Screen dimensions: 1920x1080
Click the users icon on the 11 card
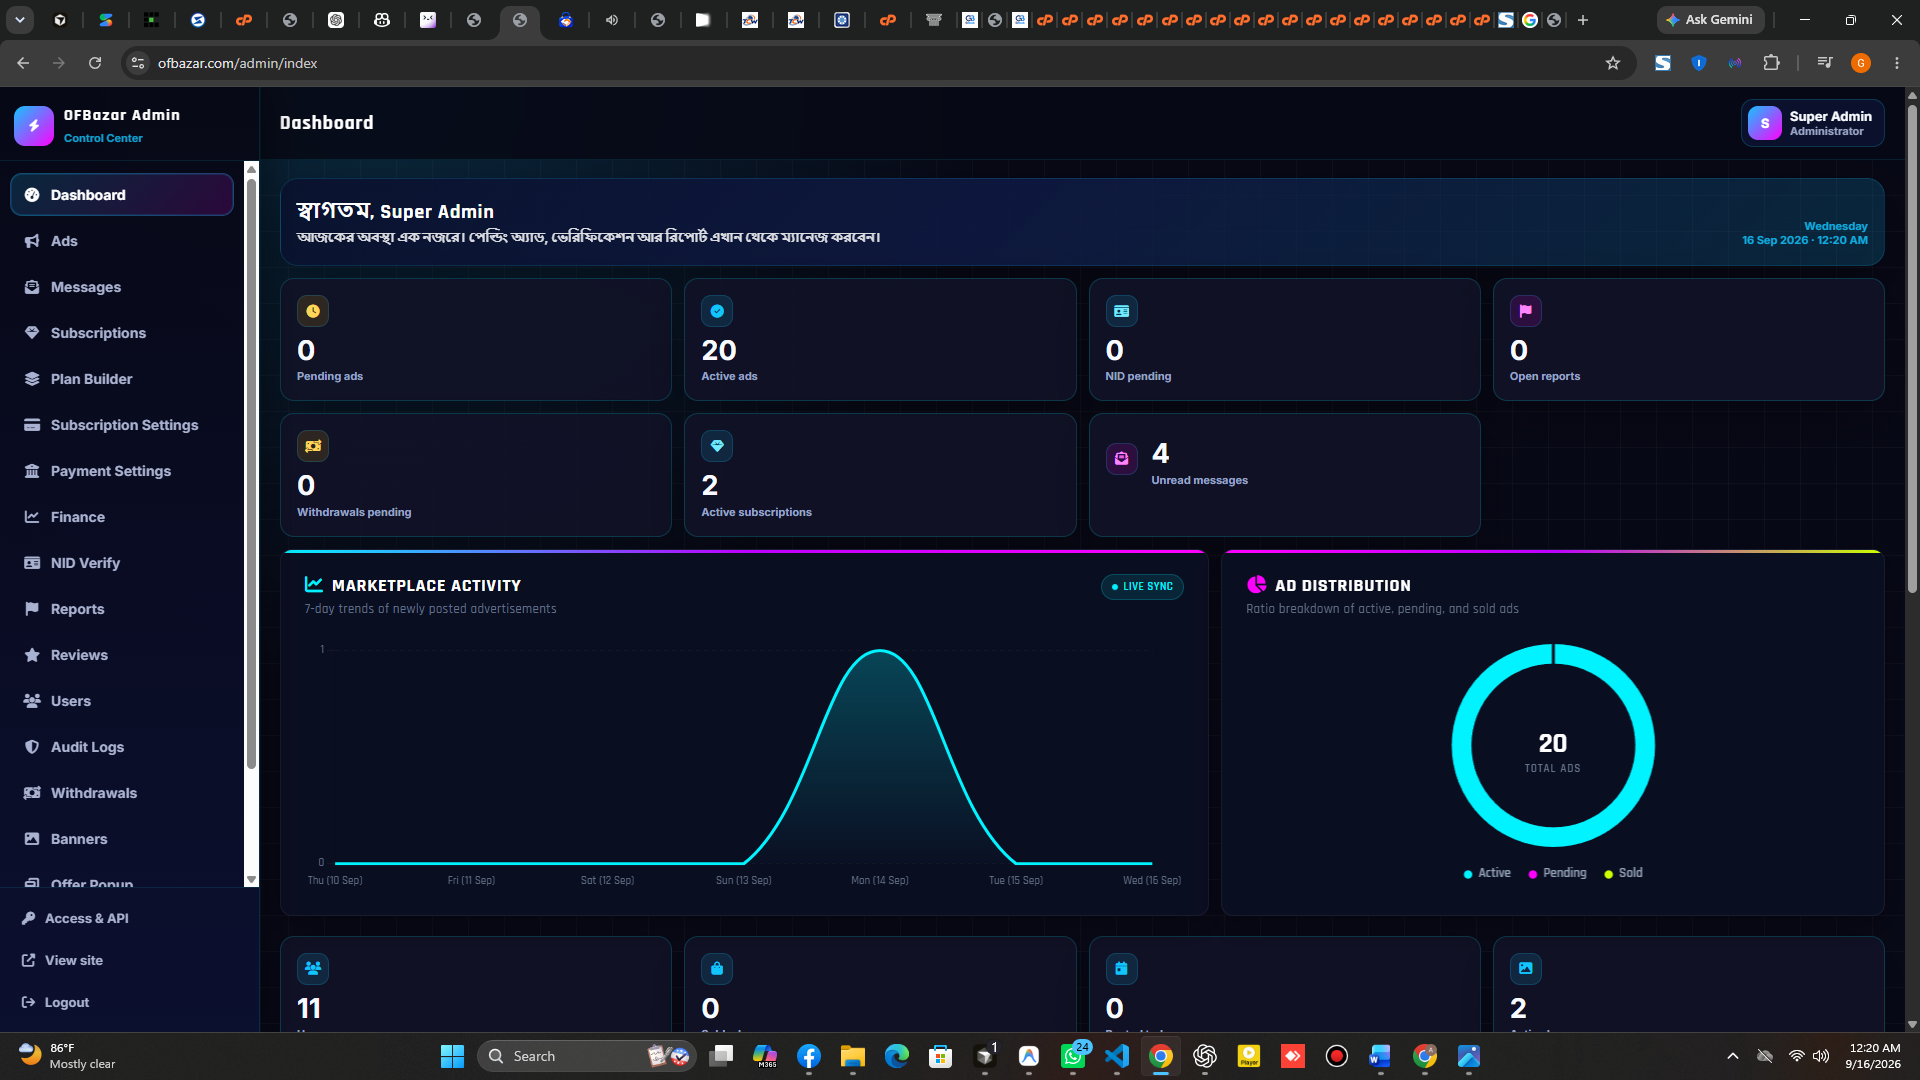click(313, 968)
